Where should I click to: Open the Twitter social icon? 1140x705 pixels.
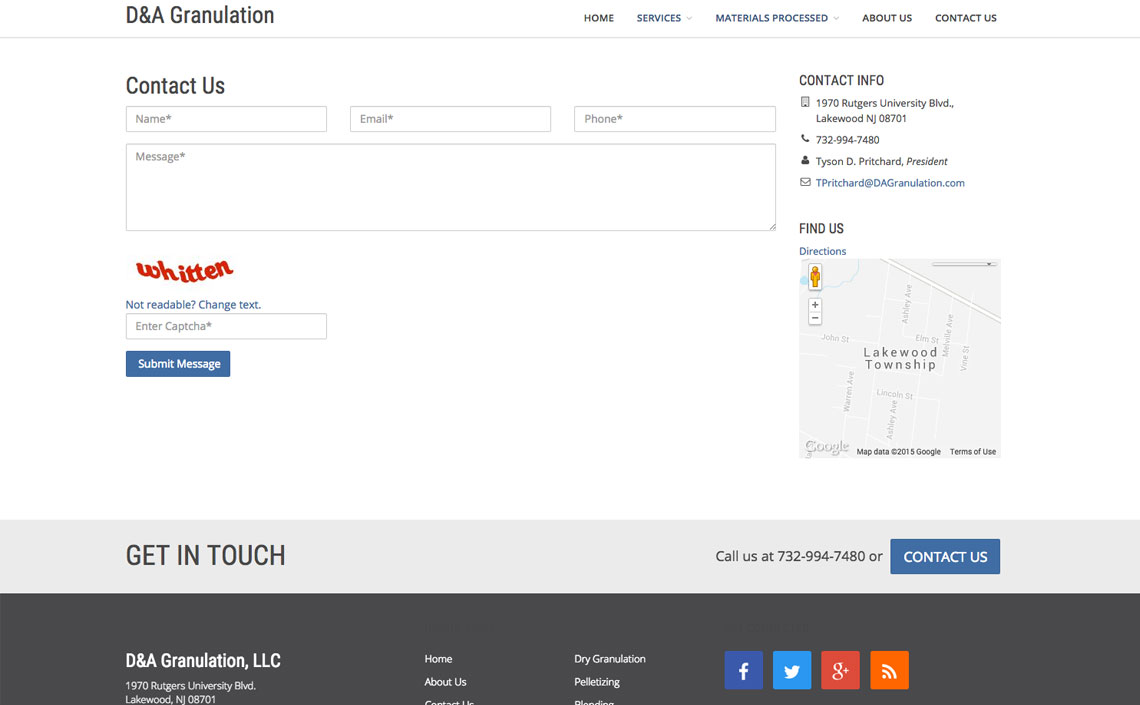coord(792,670)
